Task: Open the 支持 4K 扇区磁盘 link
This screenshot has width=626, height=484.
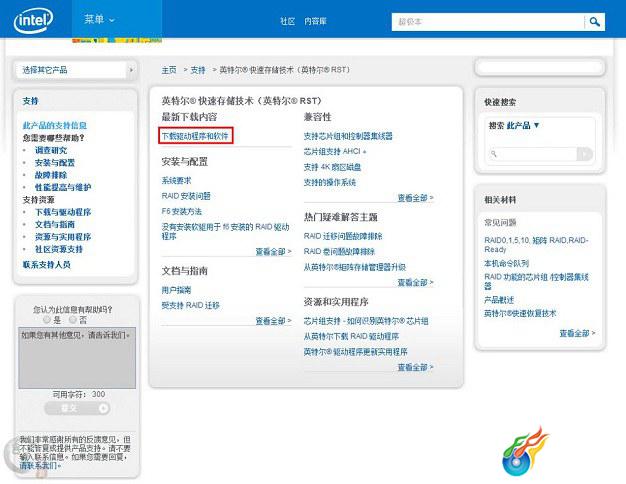Action: 332,167
